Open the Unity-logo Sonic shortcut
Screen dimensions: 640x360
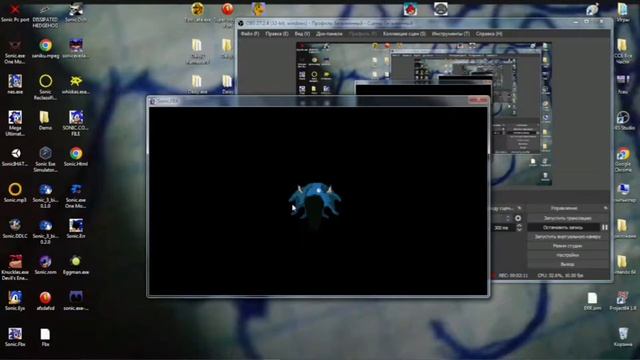click(15, 153)
